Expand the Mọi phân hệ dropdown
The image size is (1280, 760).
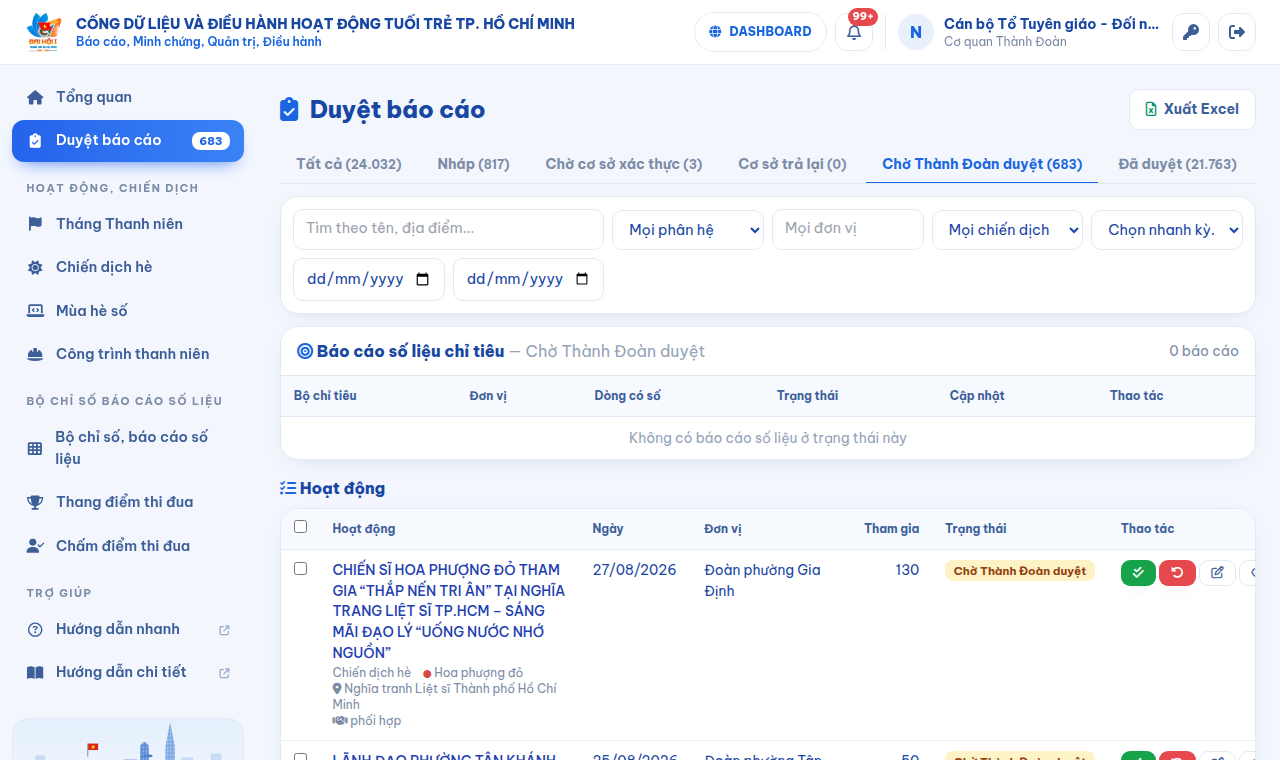click(x=688, y=230)
